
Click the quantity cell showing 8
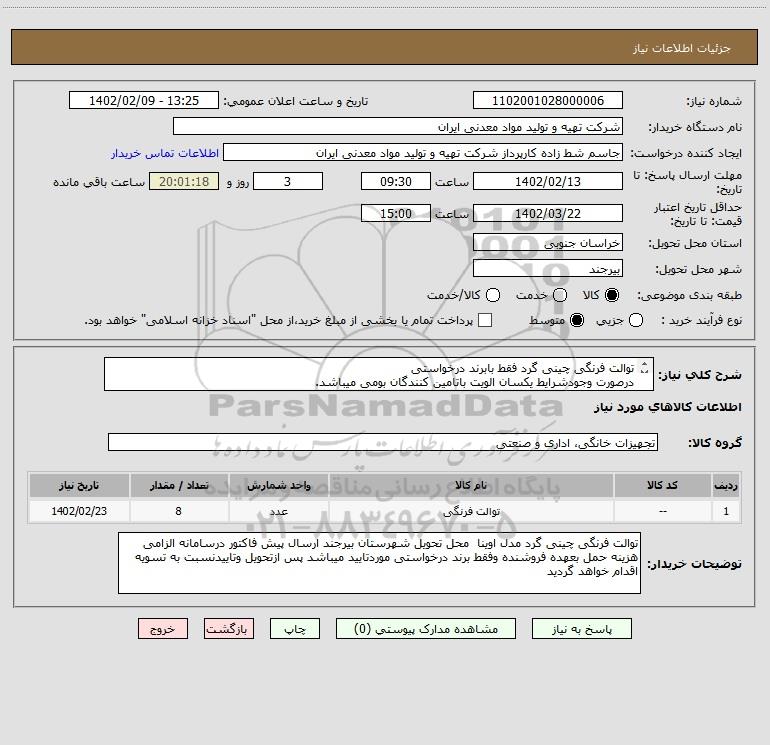click(x=179, y=511)
